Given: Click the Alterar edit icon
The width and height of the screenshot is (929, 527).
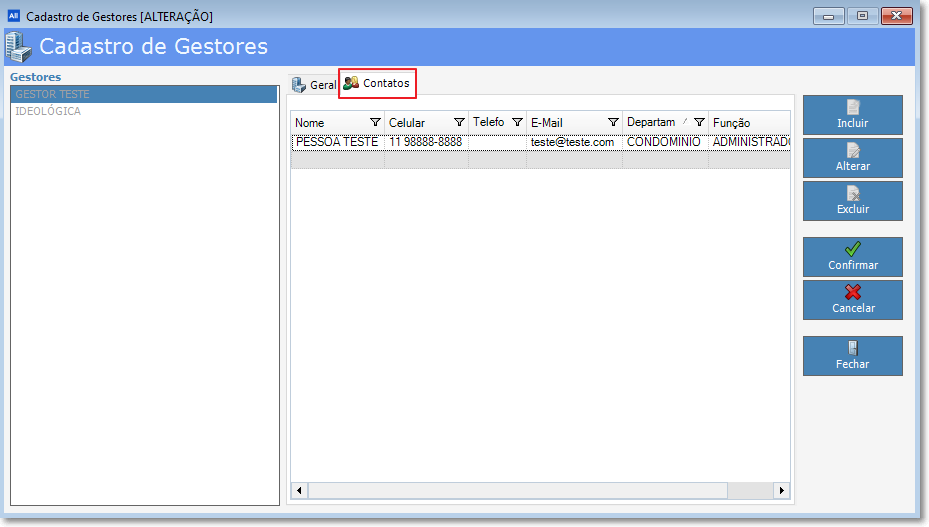Looking at the screenshot, I should click(x=852, y=150).
